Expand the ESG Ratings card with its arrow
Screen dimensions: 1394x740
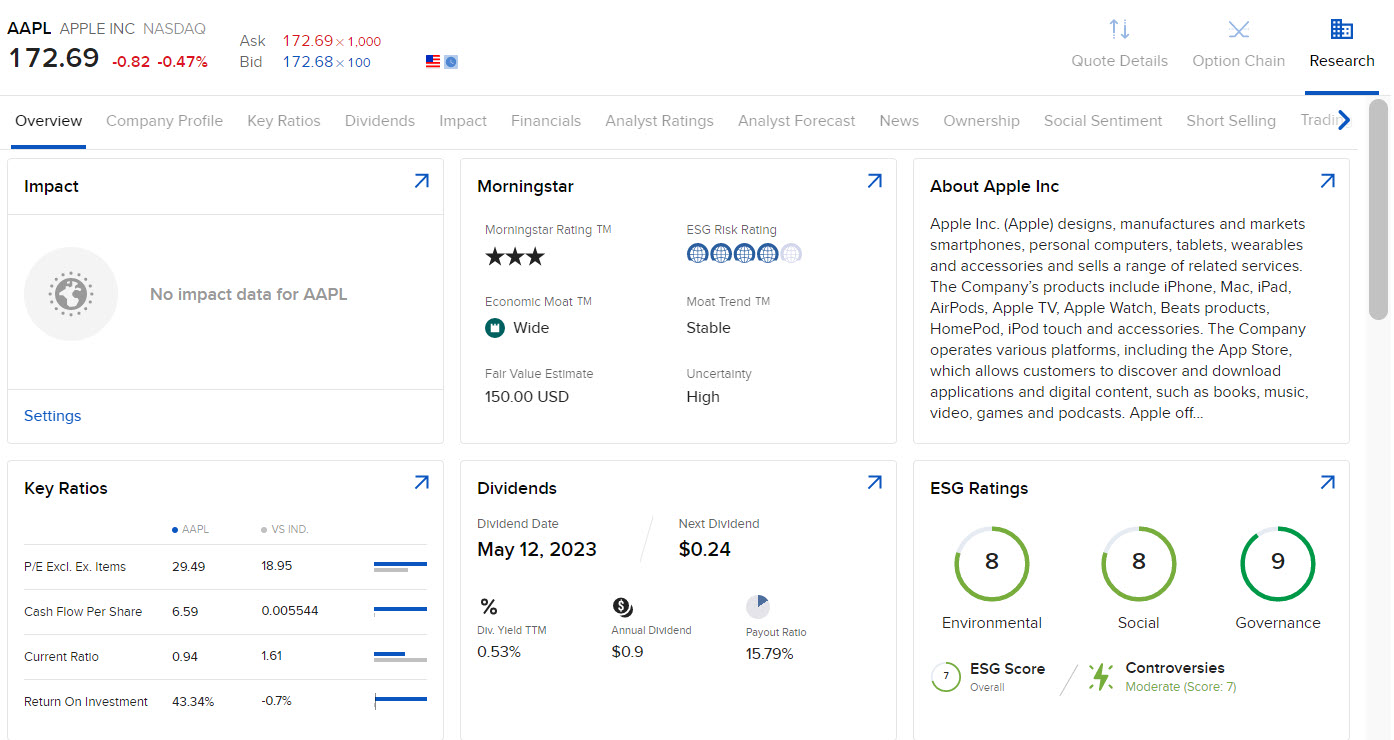pos(1327,483)
